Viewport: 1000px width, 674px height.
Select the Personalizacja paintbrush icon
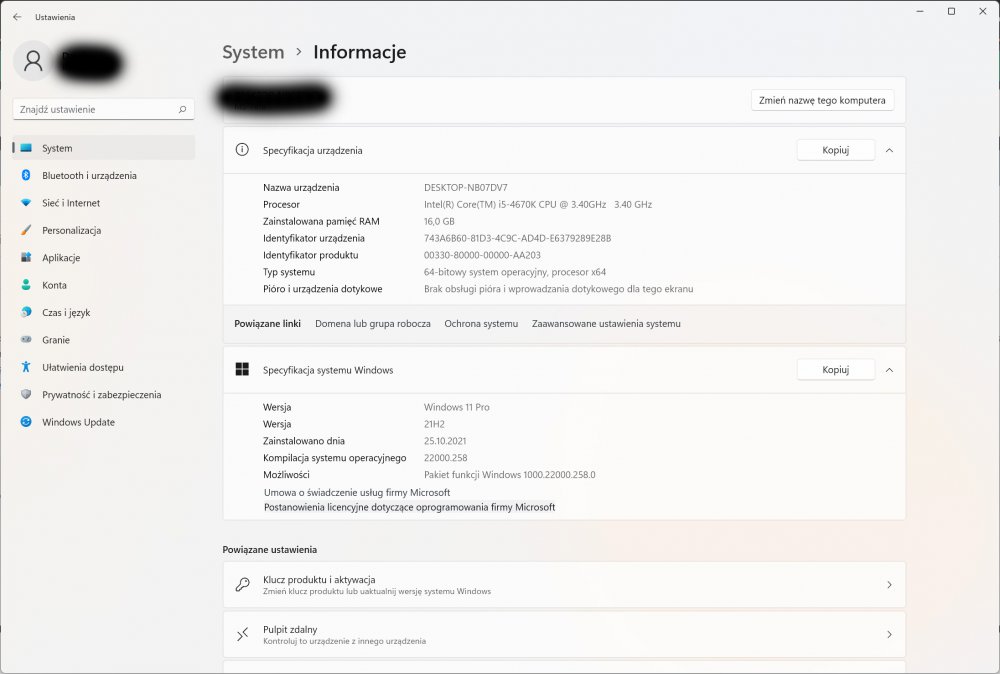click(26, 231)
